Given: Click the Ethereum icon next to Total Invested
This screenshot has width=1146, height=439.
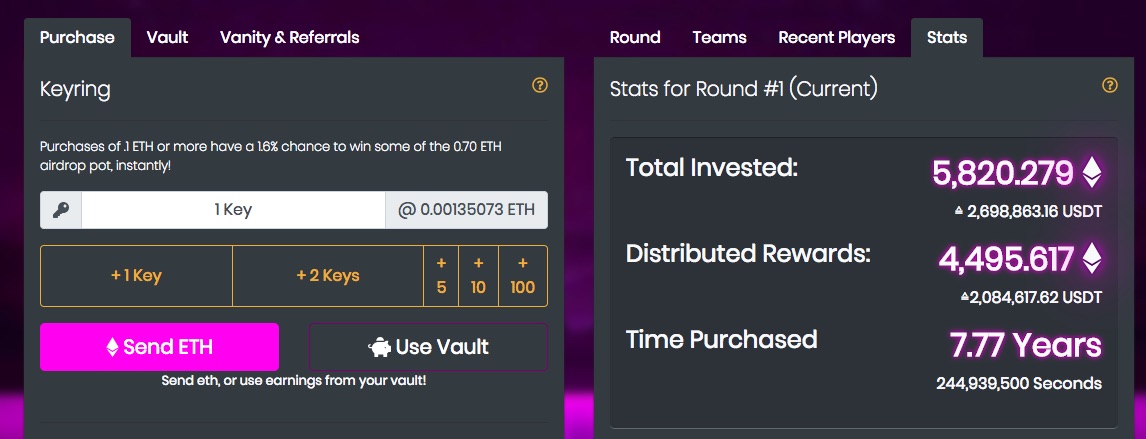Looking at the screenshot, I should [1091, 173].
